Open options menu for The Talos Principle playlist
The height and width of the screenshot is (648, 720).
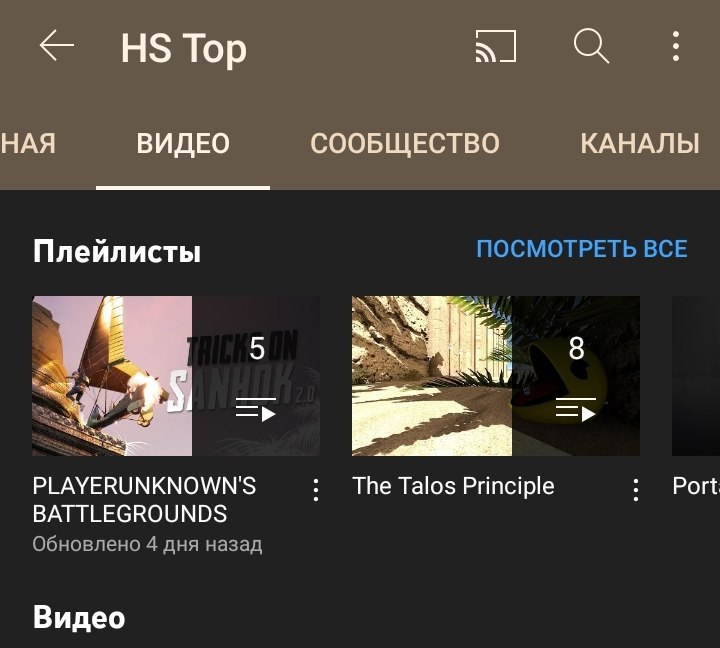click(x=636, y=490)
